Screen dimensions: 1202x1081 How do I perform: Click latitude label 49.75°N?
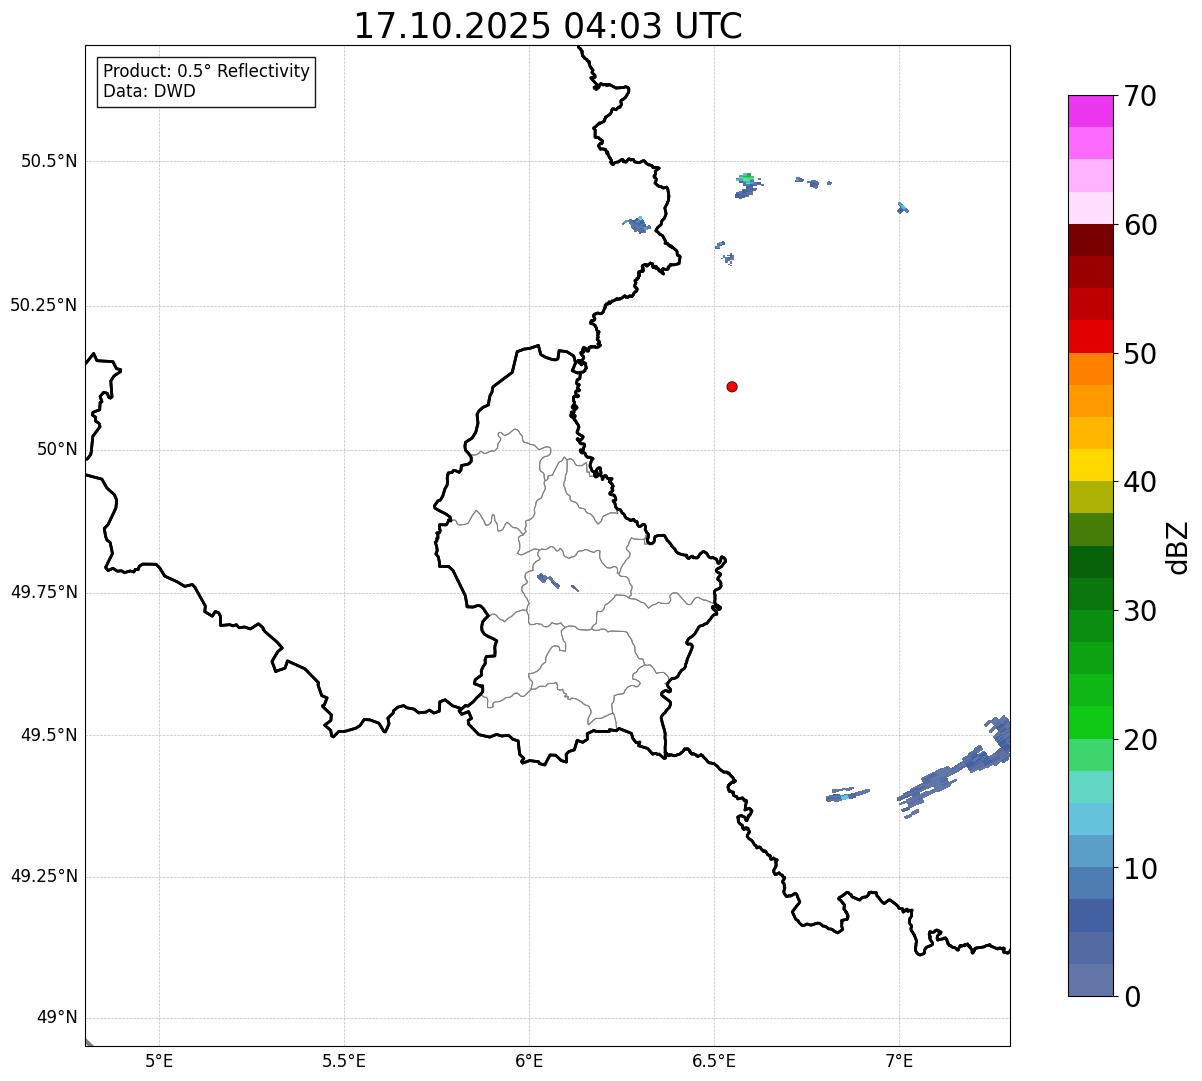[44, 592]
